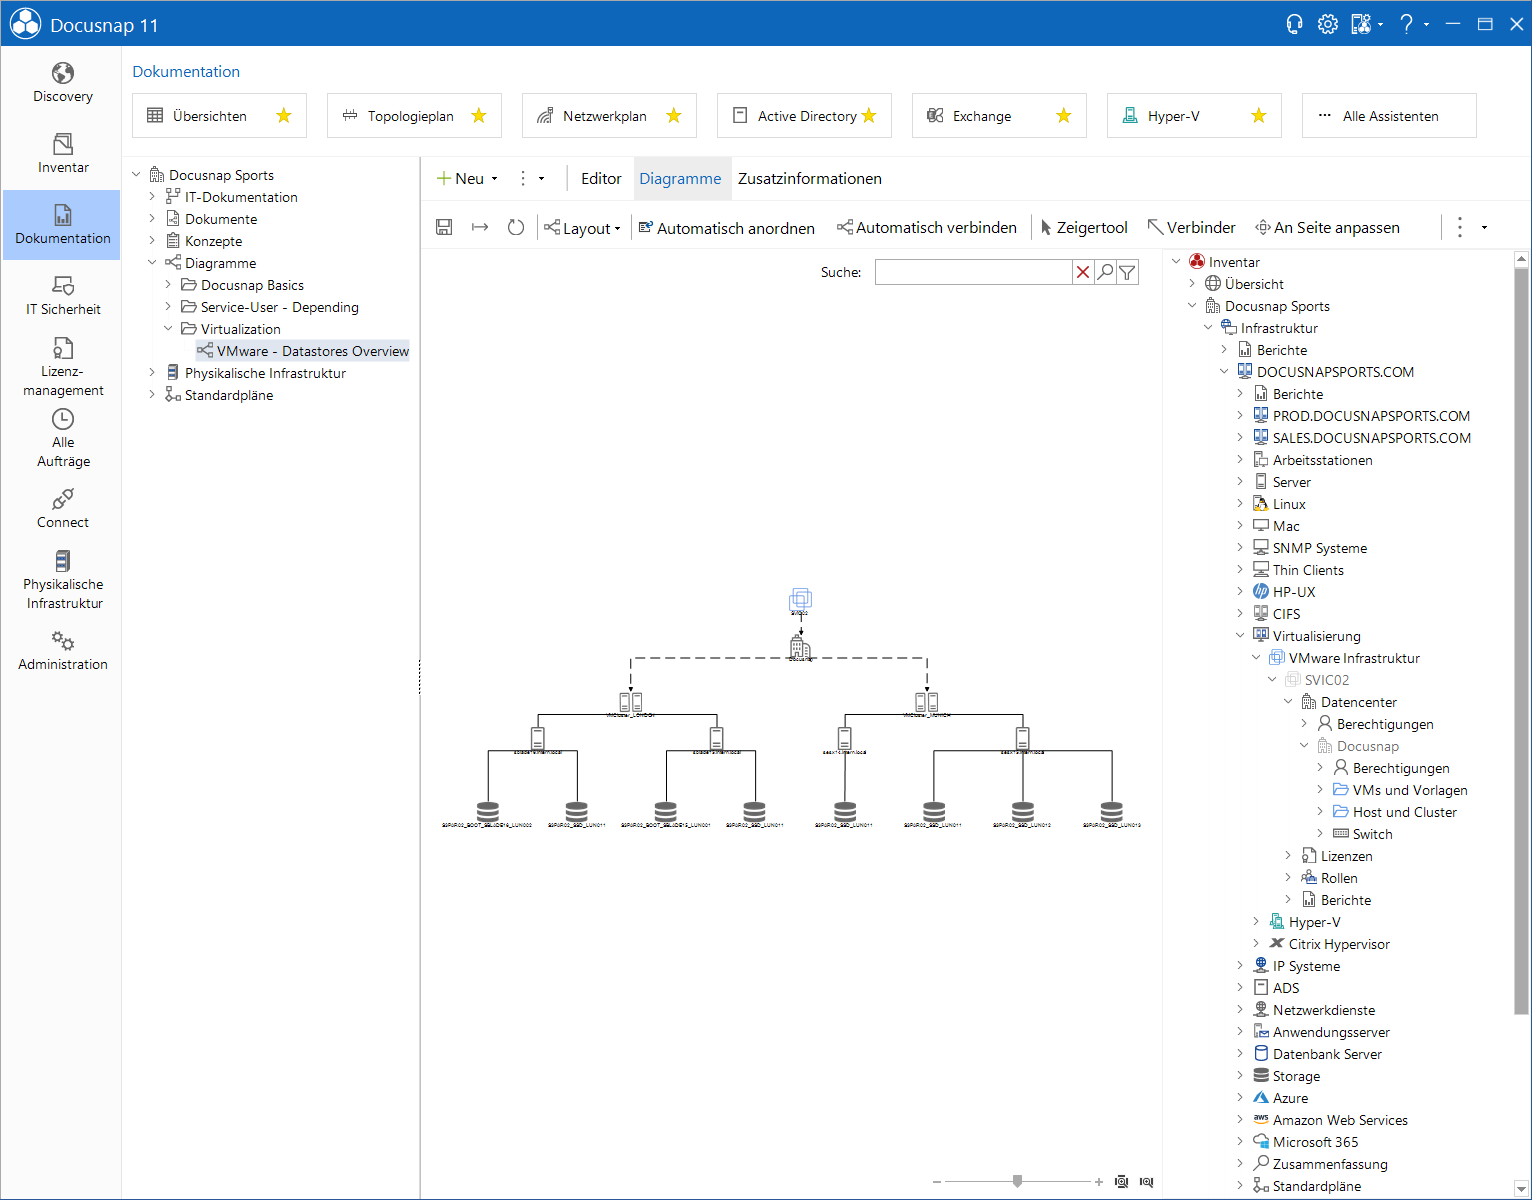Open Physikalische Infrastruktur in sidebar
Viewport: 1532px width, 1200px height.
click(62, 580)
